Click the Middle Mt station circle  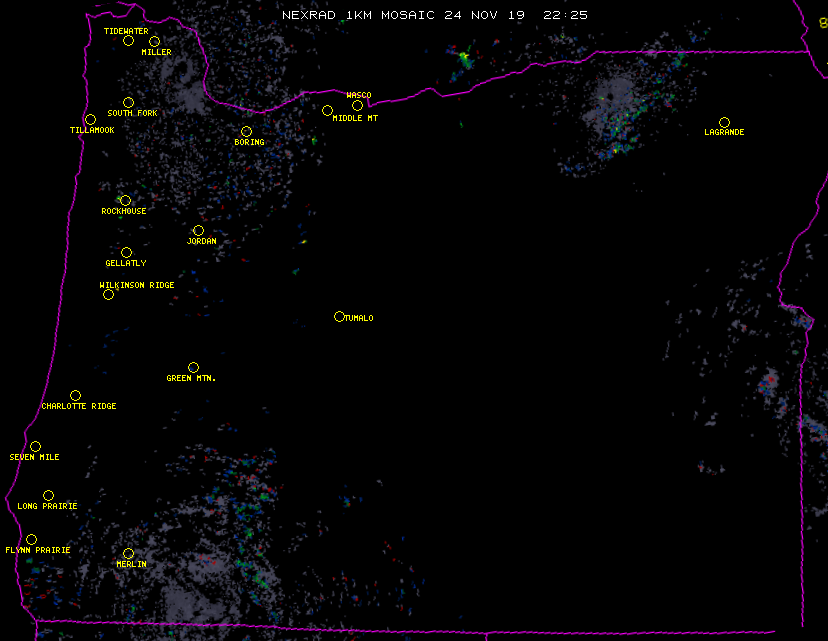click(x=327, y=110)
